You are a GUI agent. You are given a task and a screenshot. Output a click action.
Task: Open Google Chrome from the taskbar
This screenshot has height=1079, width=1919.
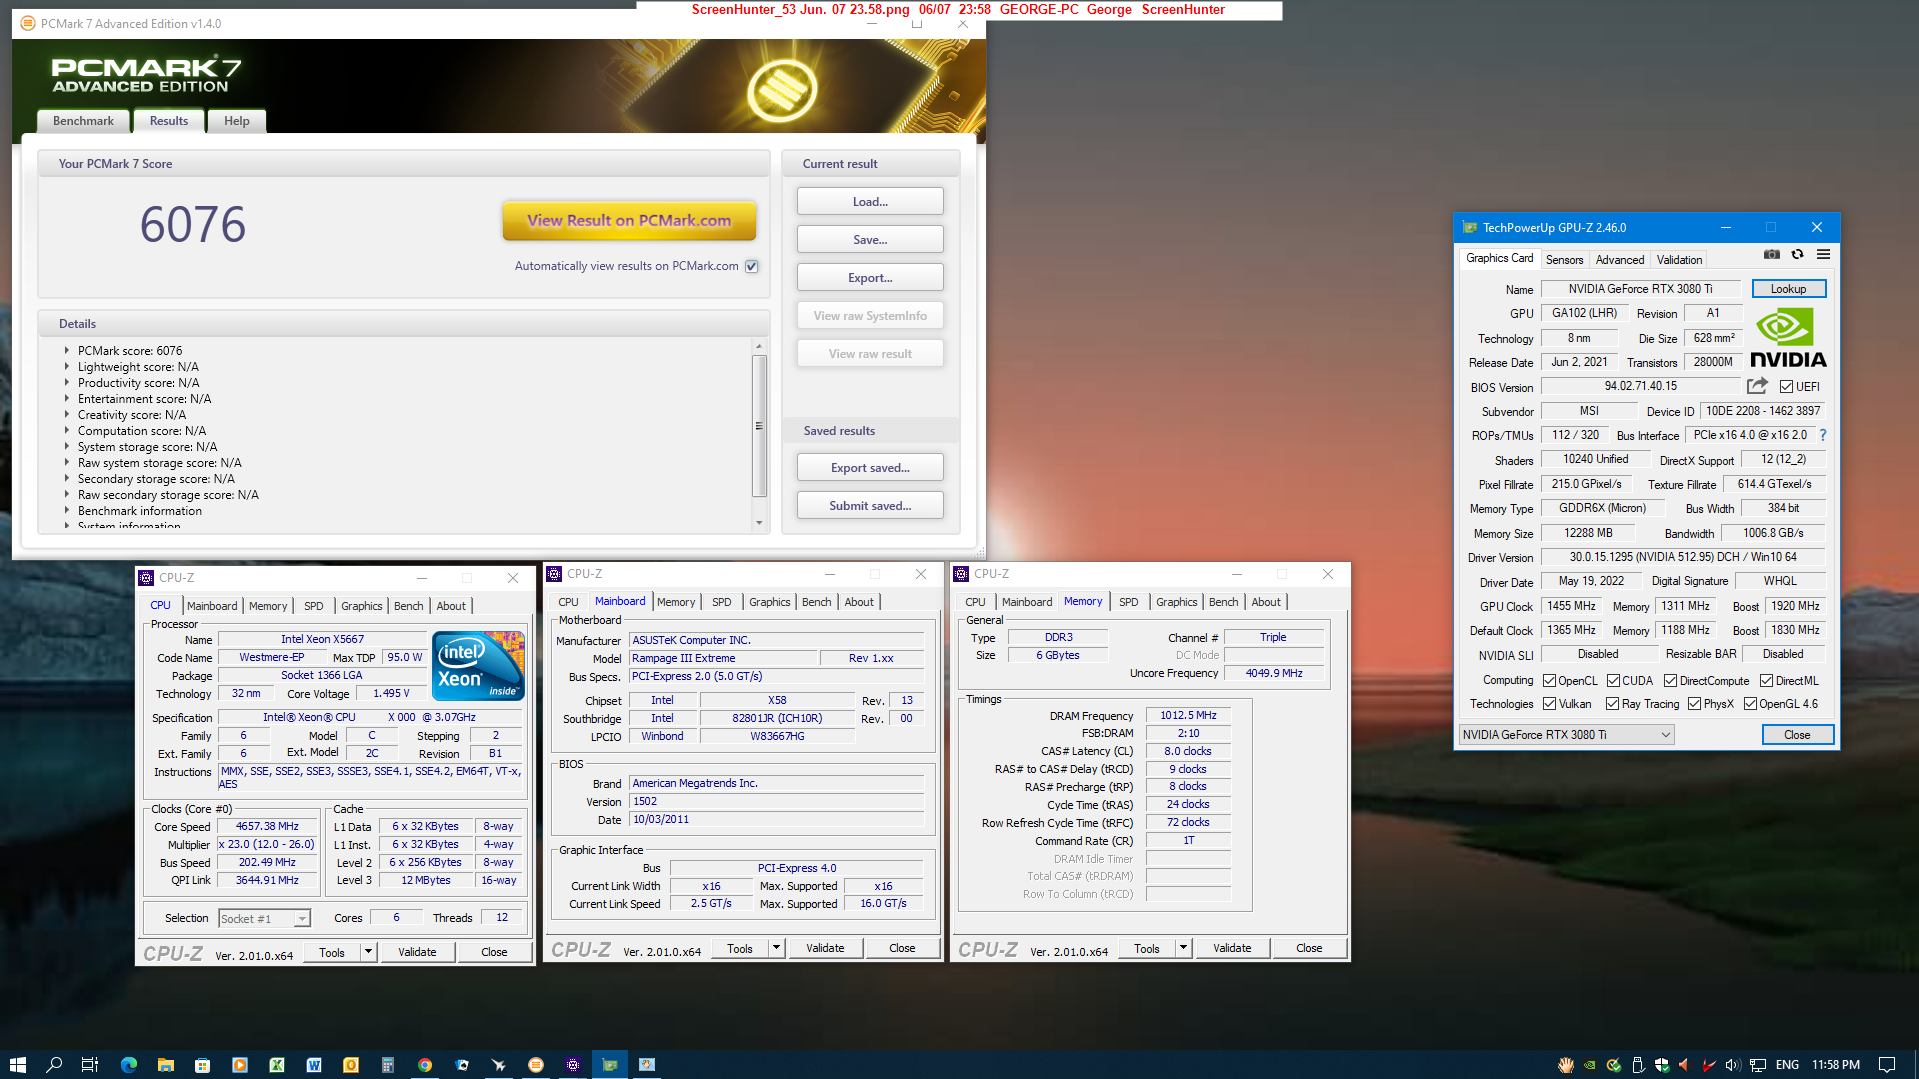(x=425, y=1065)
